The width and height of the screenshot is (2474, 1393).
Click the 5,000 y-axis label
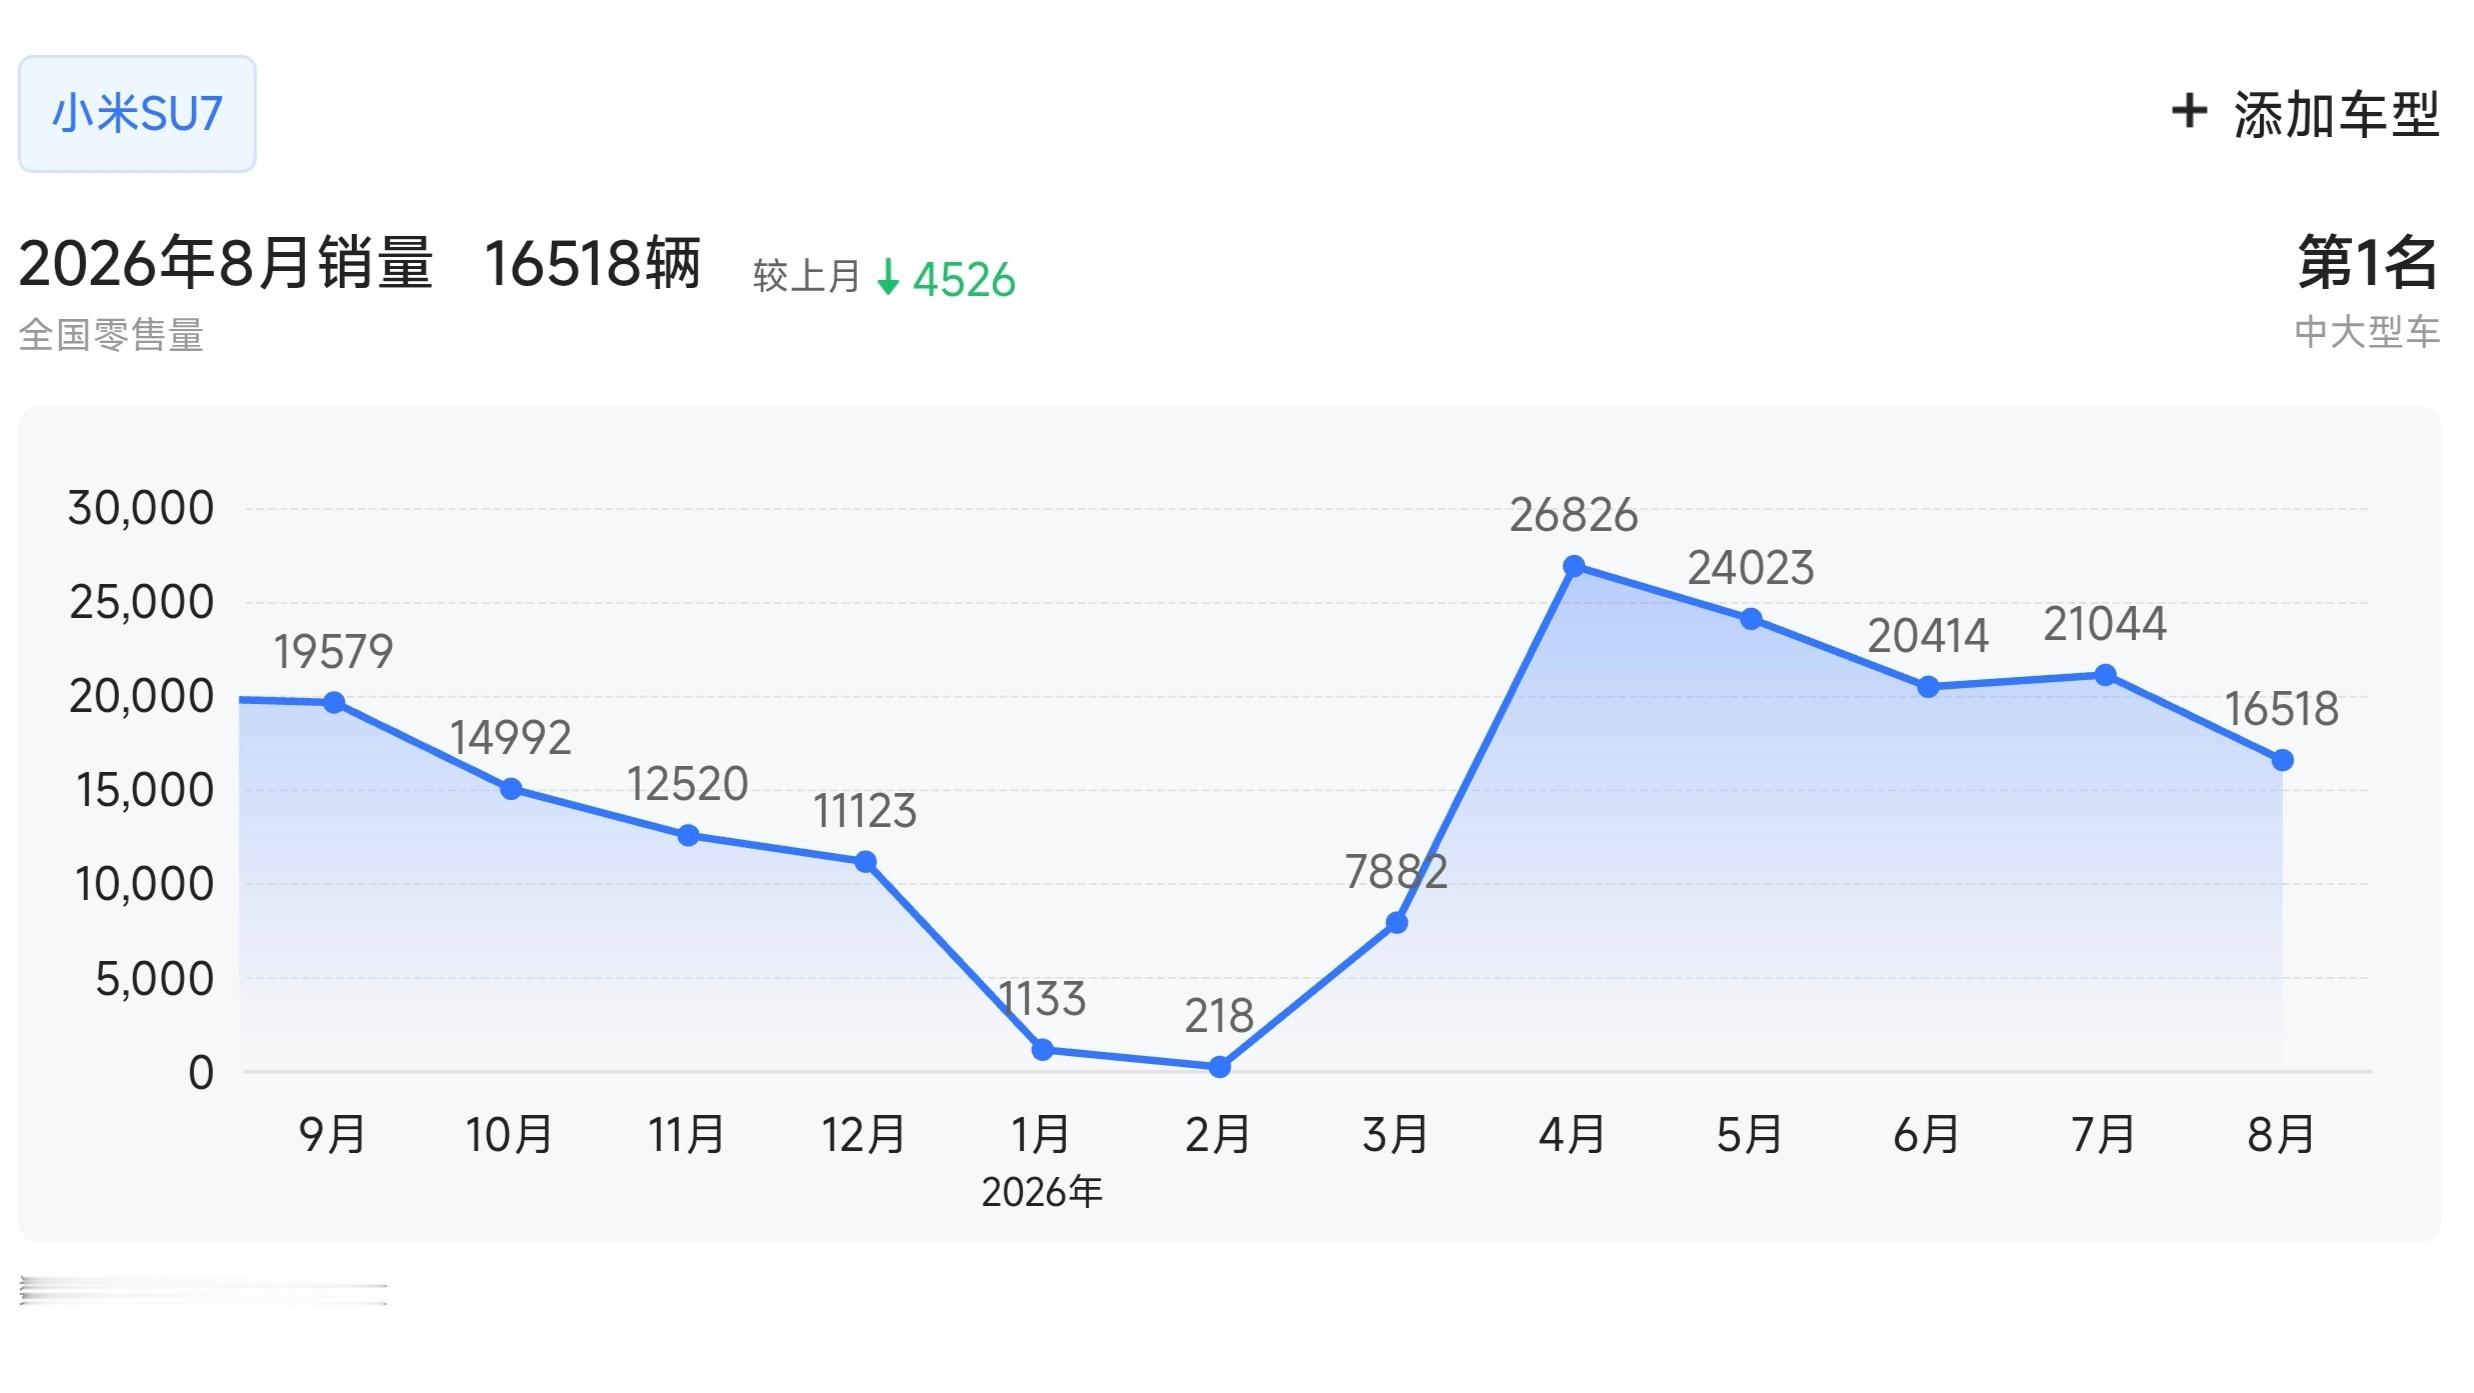154,979
